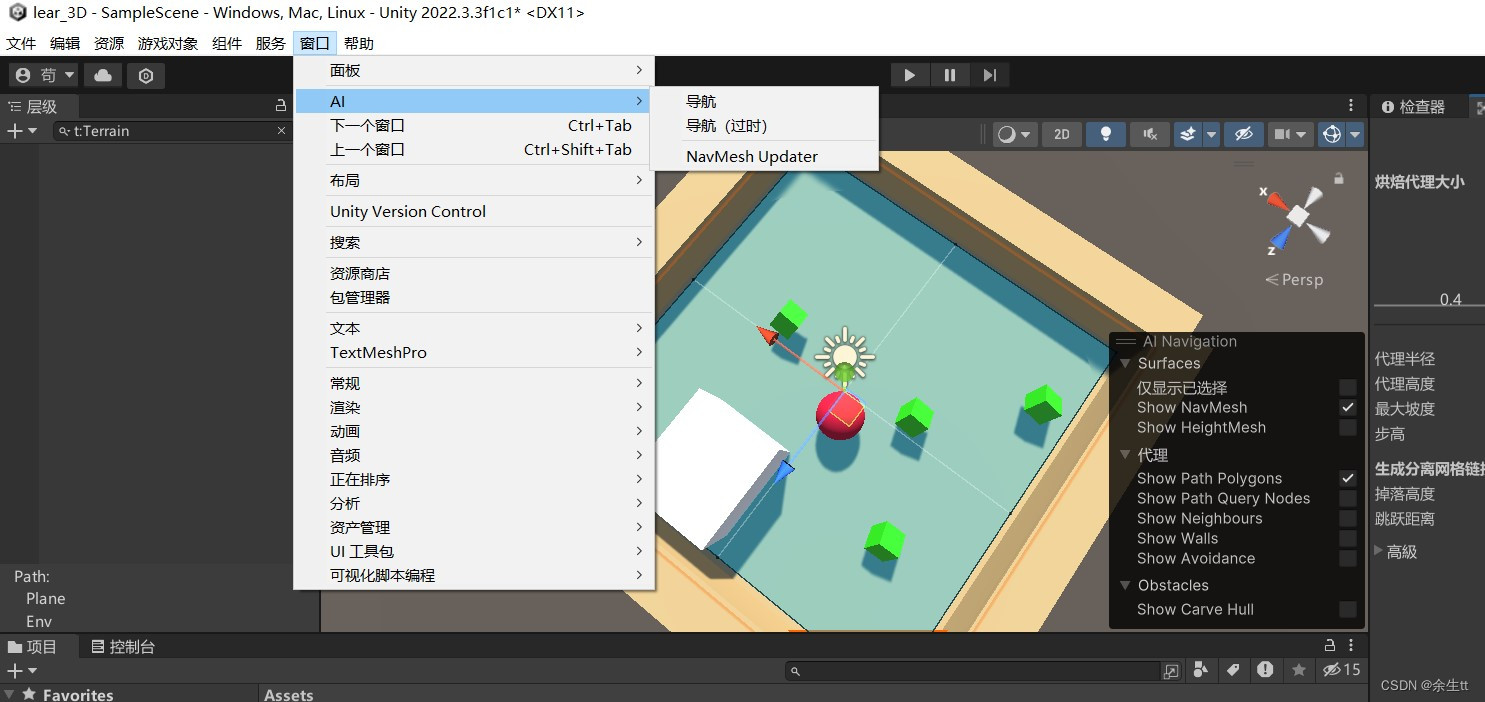Pause the game with the Pause button
This screenshot has height=702, width=1485.
tap(949, 75)
